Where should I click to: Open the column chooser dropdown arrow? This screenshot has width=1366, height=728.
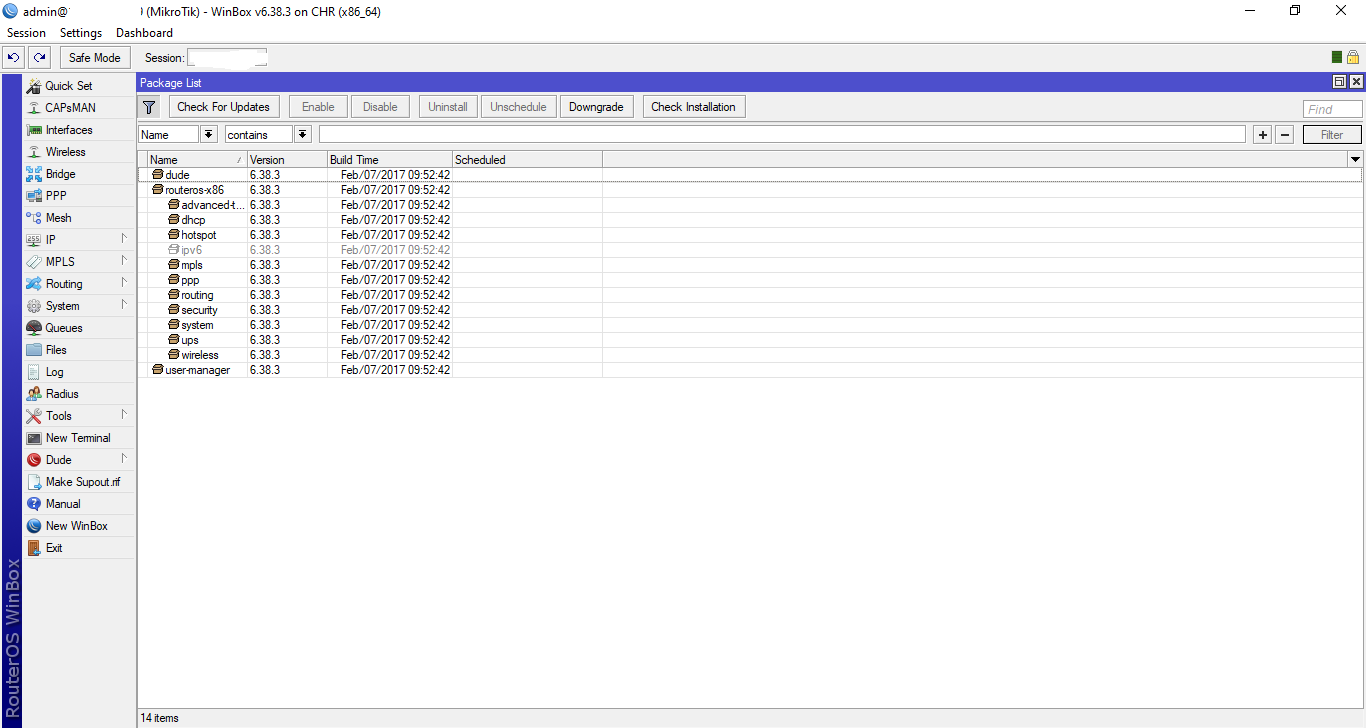coord(1355,159)
